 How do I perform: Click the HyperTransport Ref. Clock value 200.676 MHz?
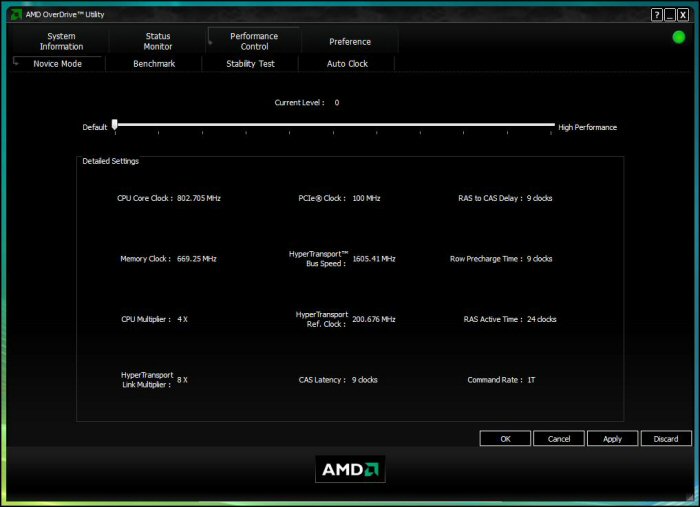(374, 320)
